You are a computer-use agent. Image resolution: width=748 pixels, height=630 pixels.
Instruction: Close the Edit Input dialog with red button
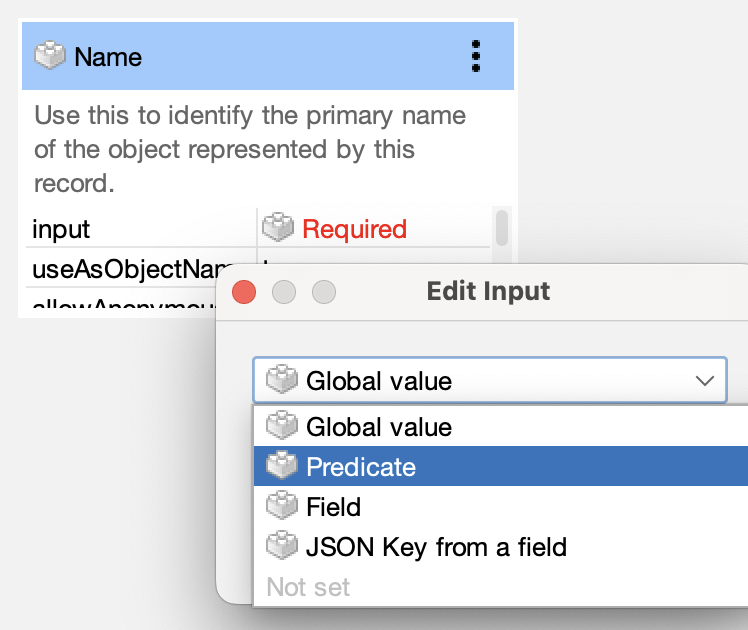pos(244,292)
